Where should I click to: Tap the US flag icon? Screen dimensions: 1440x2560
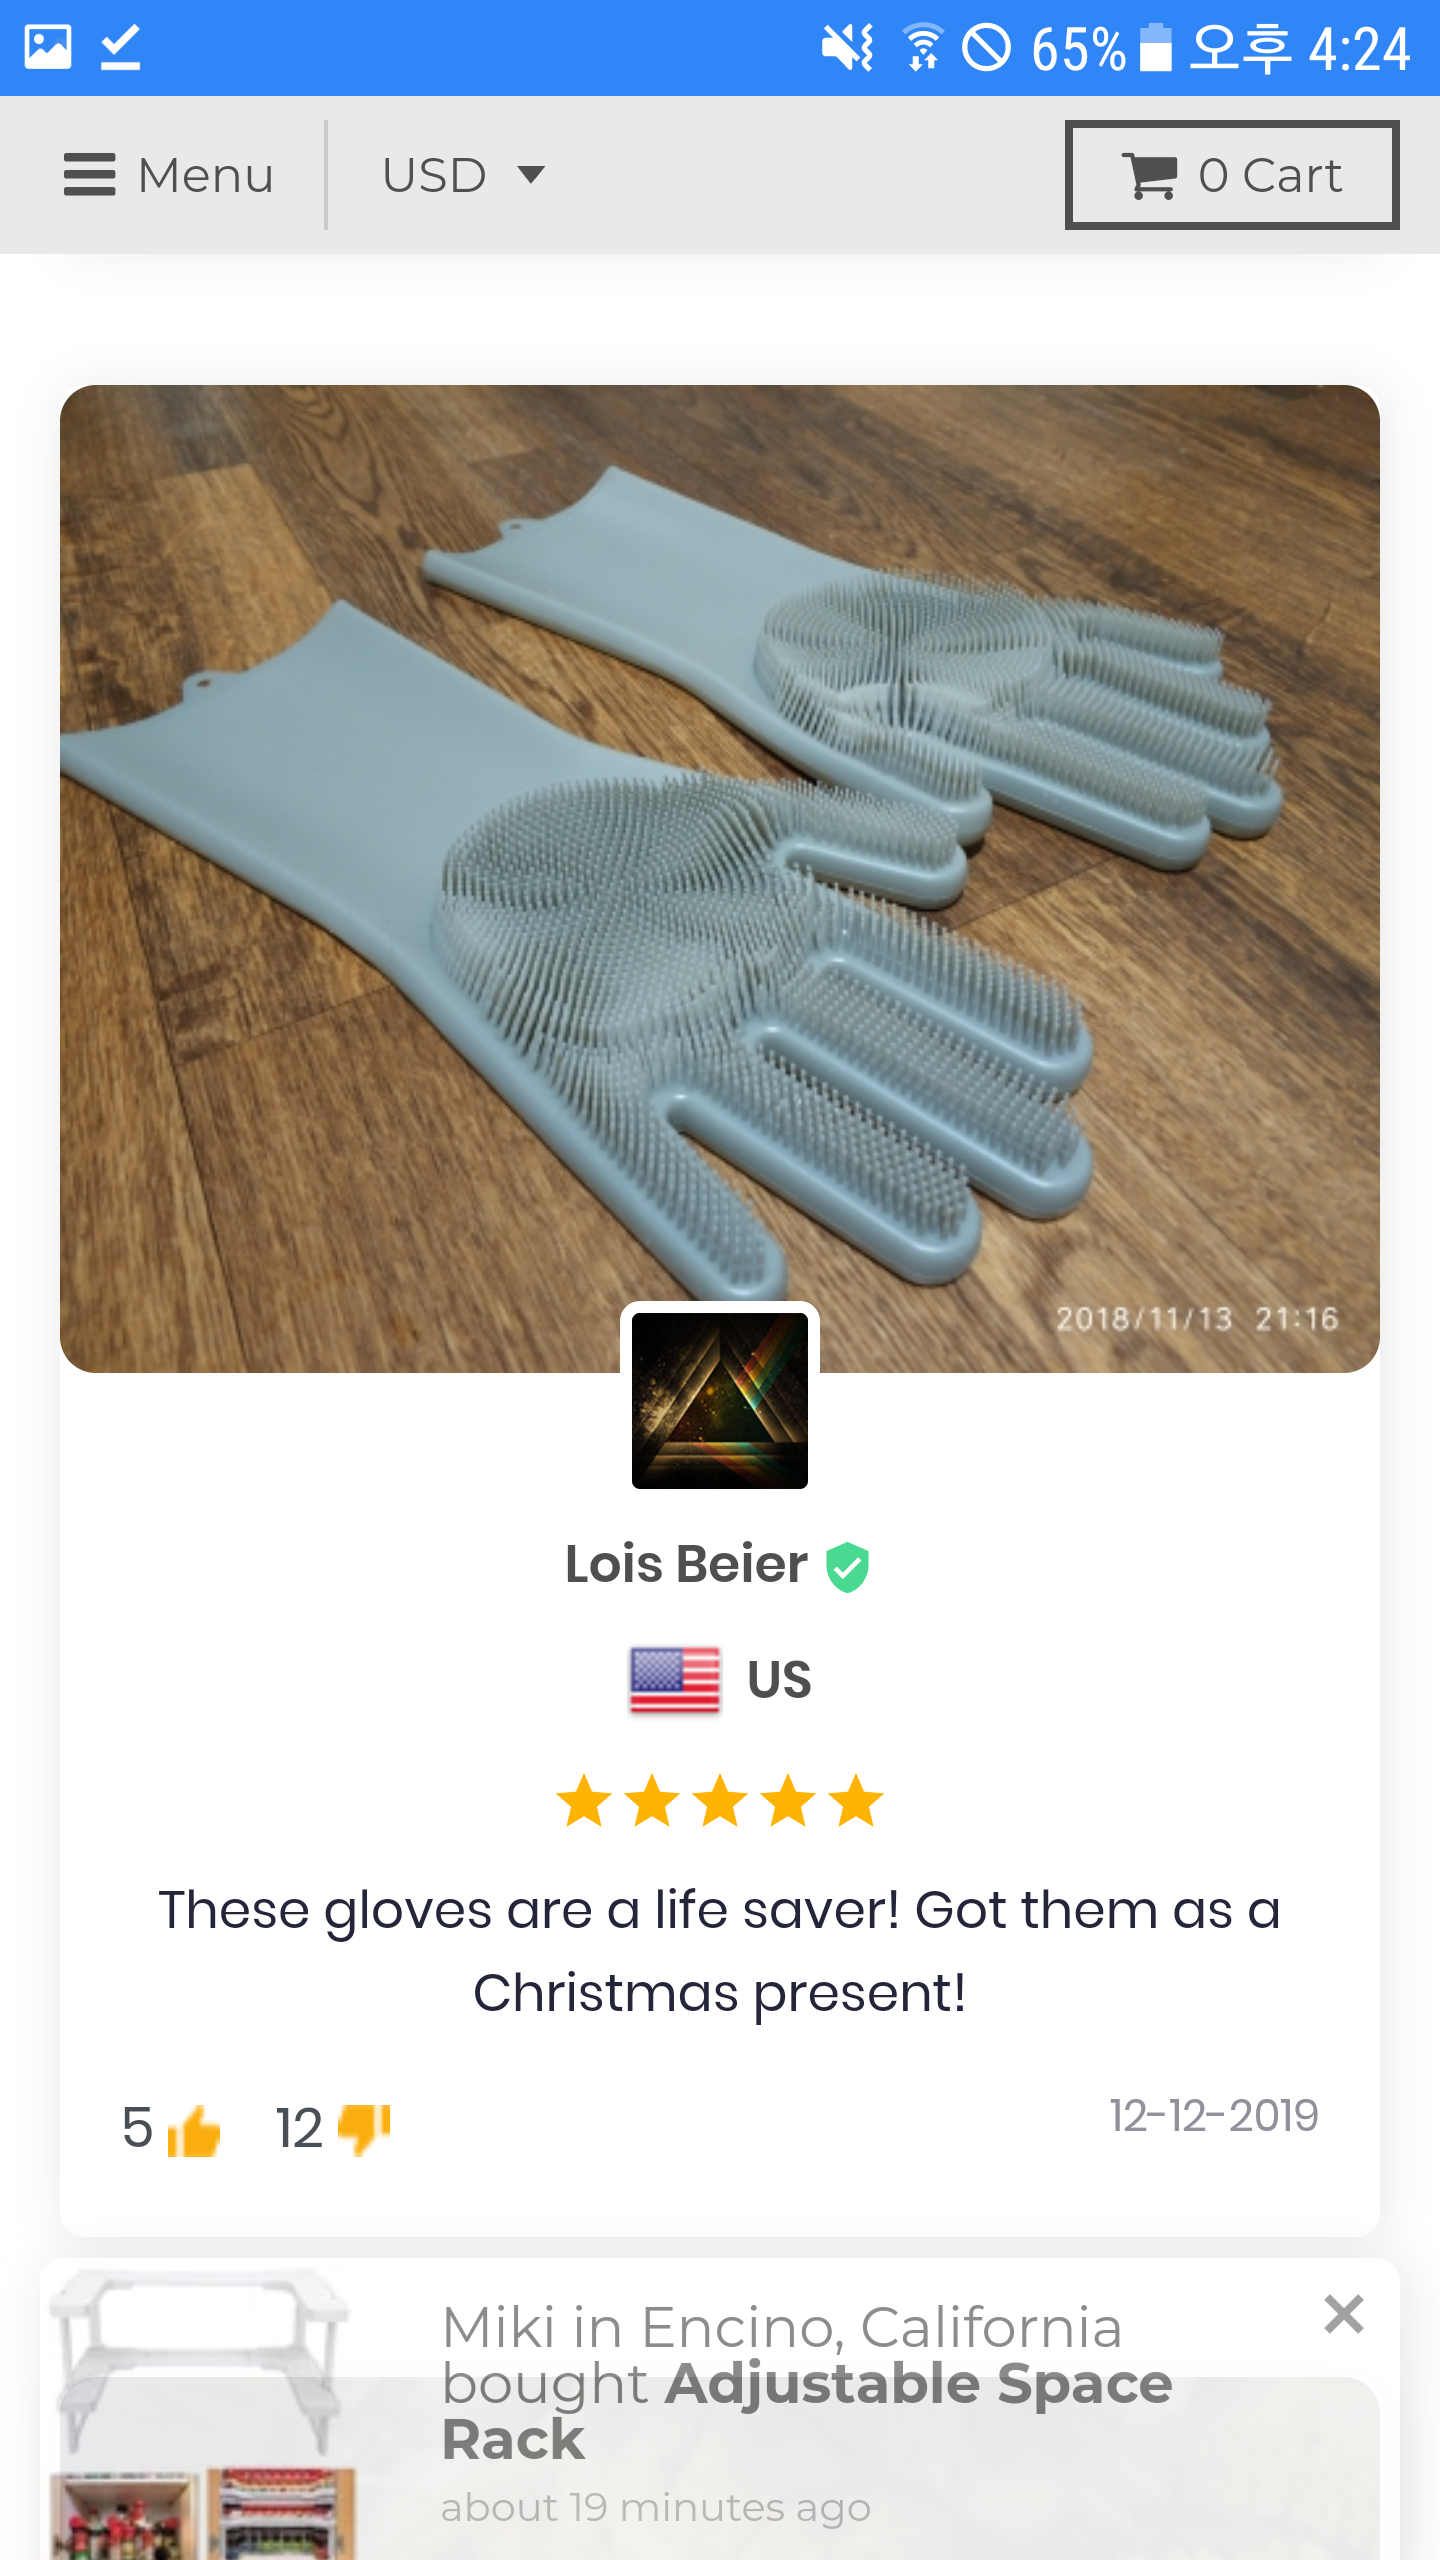(x=675, y=1680)
